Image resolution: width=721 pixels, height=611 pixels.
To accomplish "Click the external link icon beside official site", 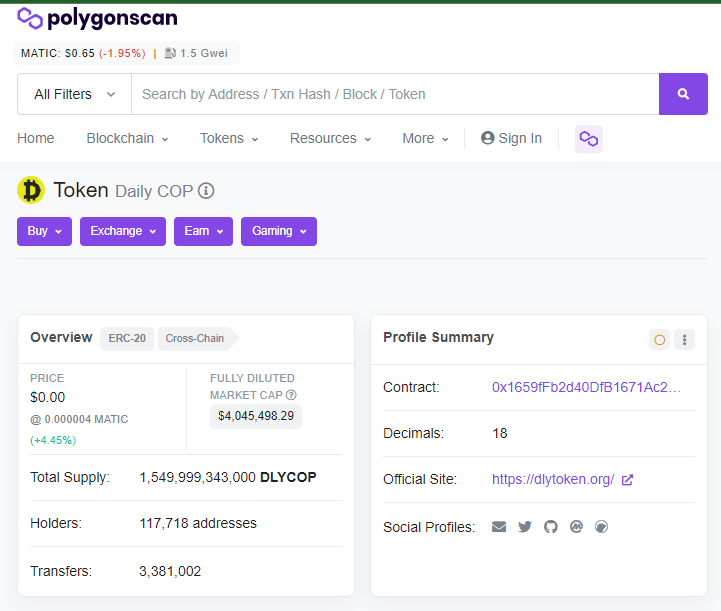I will point(627,480).
